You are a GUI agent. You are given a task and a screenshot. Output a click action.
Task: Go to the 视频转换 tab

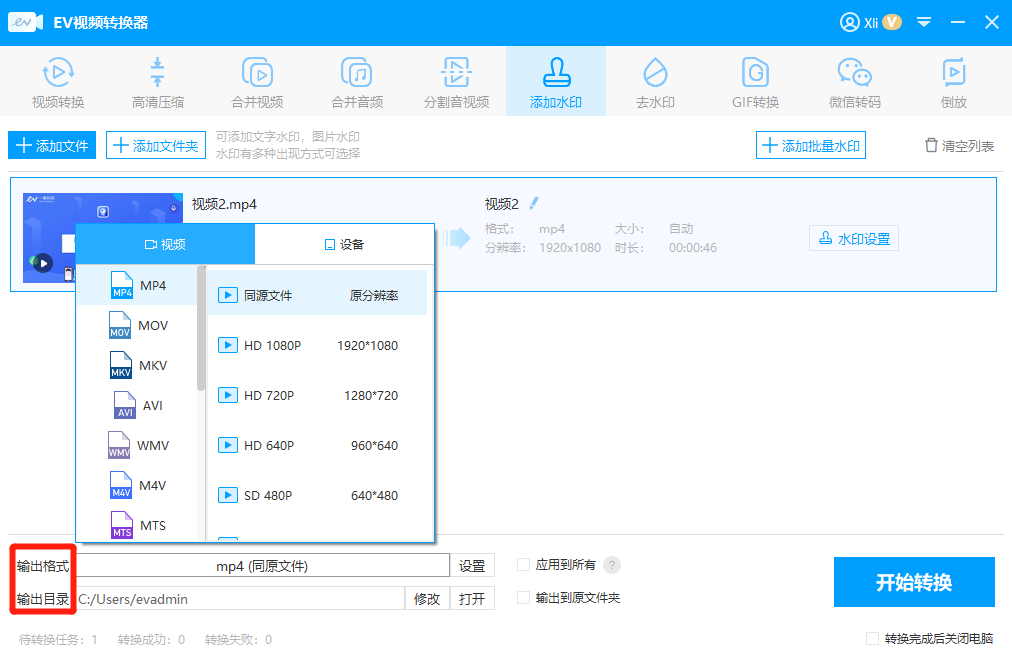click(x=57, y=80)
